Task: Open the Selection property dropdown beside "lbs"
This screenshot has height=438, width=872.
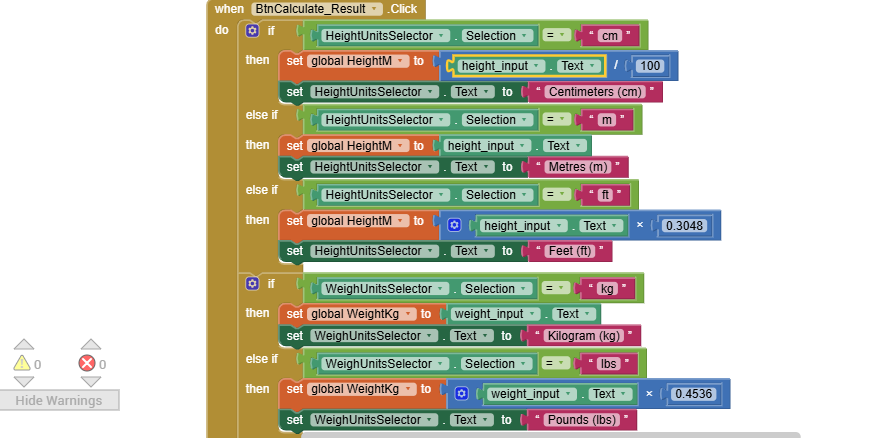Action: coord(525,364)
